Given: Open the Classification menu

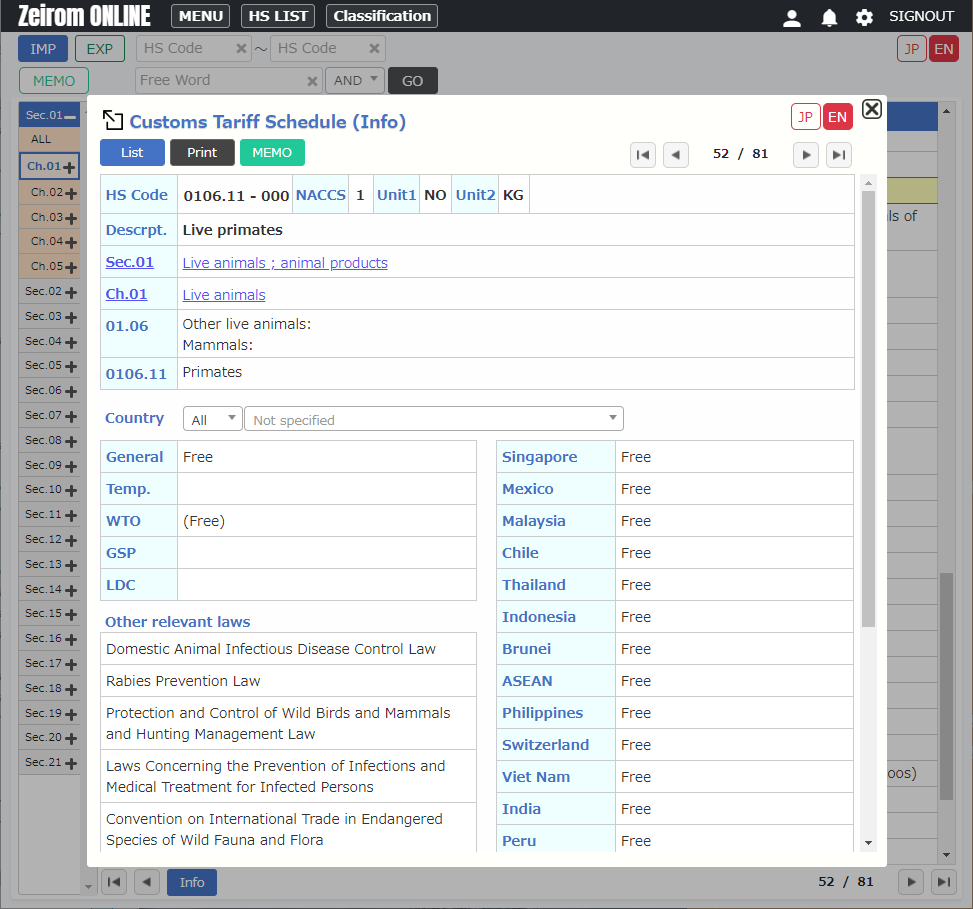Looking at the screenshot, I should tap(382, 16).
